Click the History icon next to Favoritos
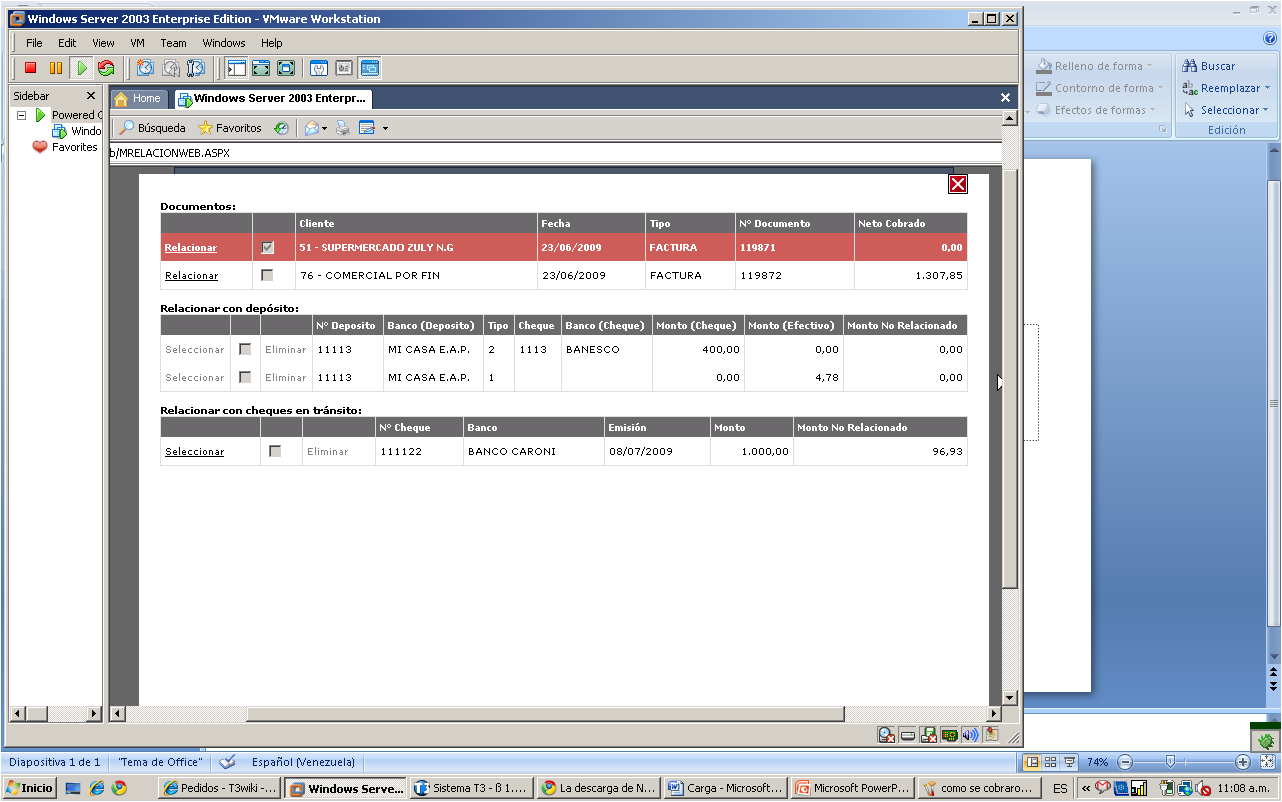 tap(282, 128)
